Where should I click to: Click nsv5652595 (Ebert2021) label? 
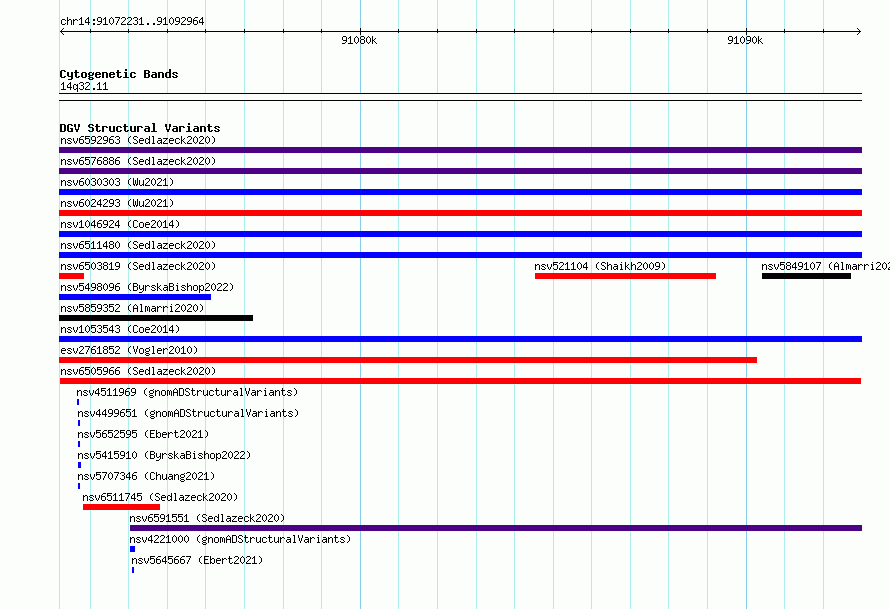(x=143, y=434)
